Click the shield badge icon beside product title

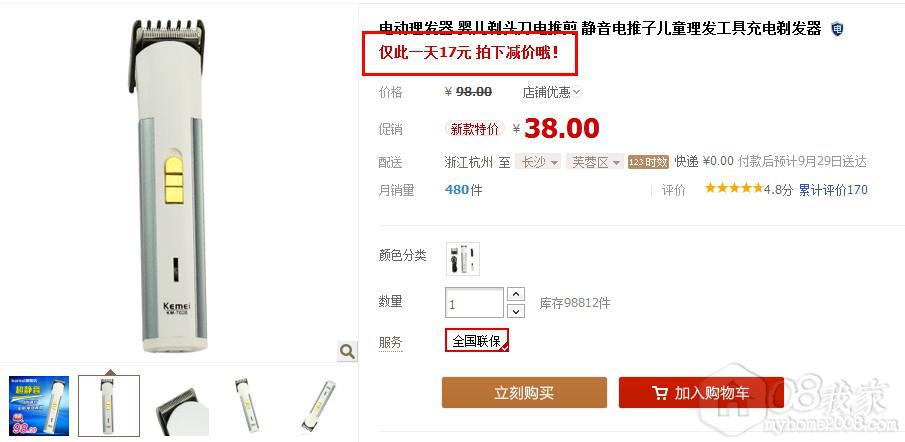tap(837, 29)
